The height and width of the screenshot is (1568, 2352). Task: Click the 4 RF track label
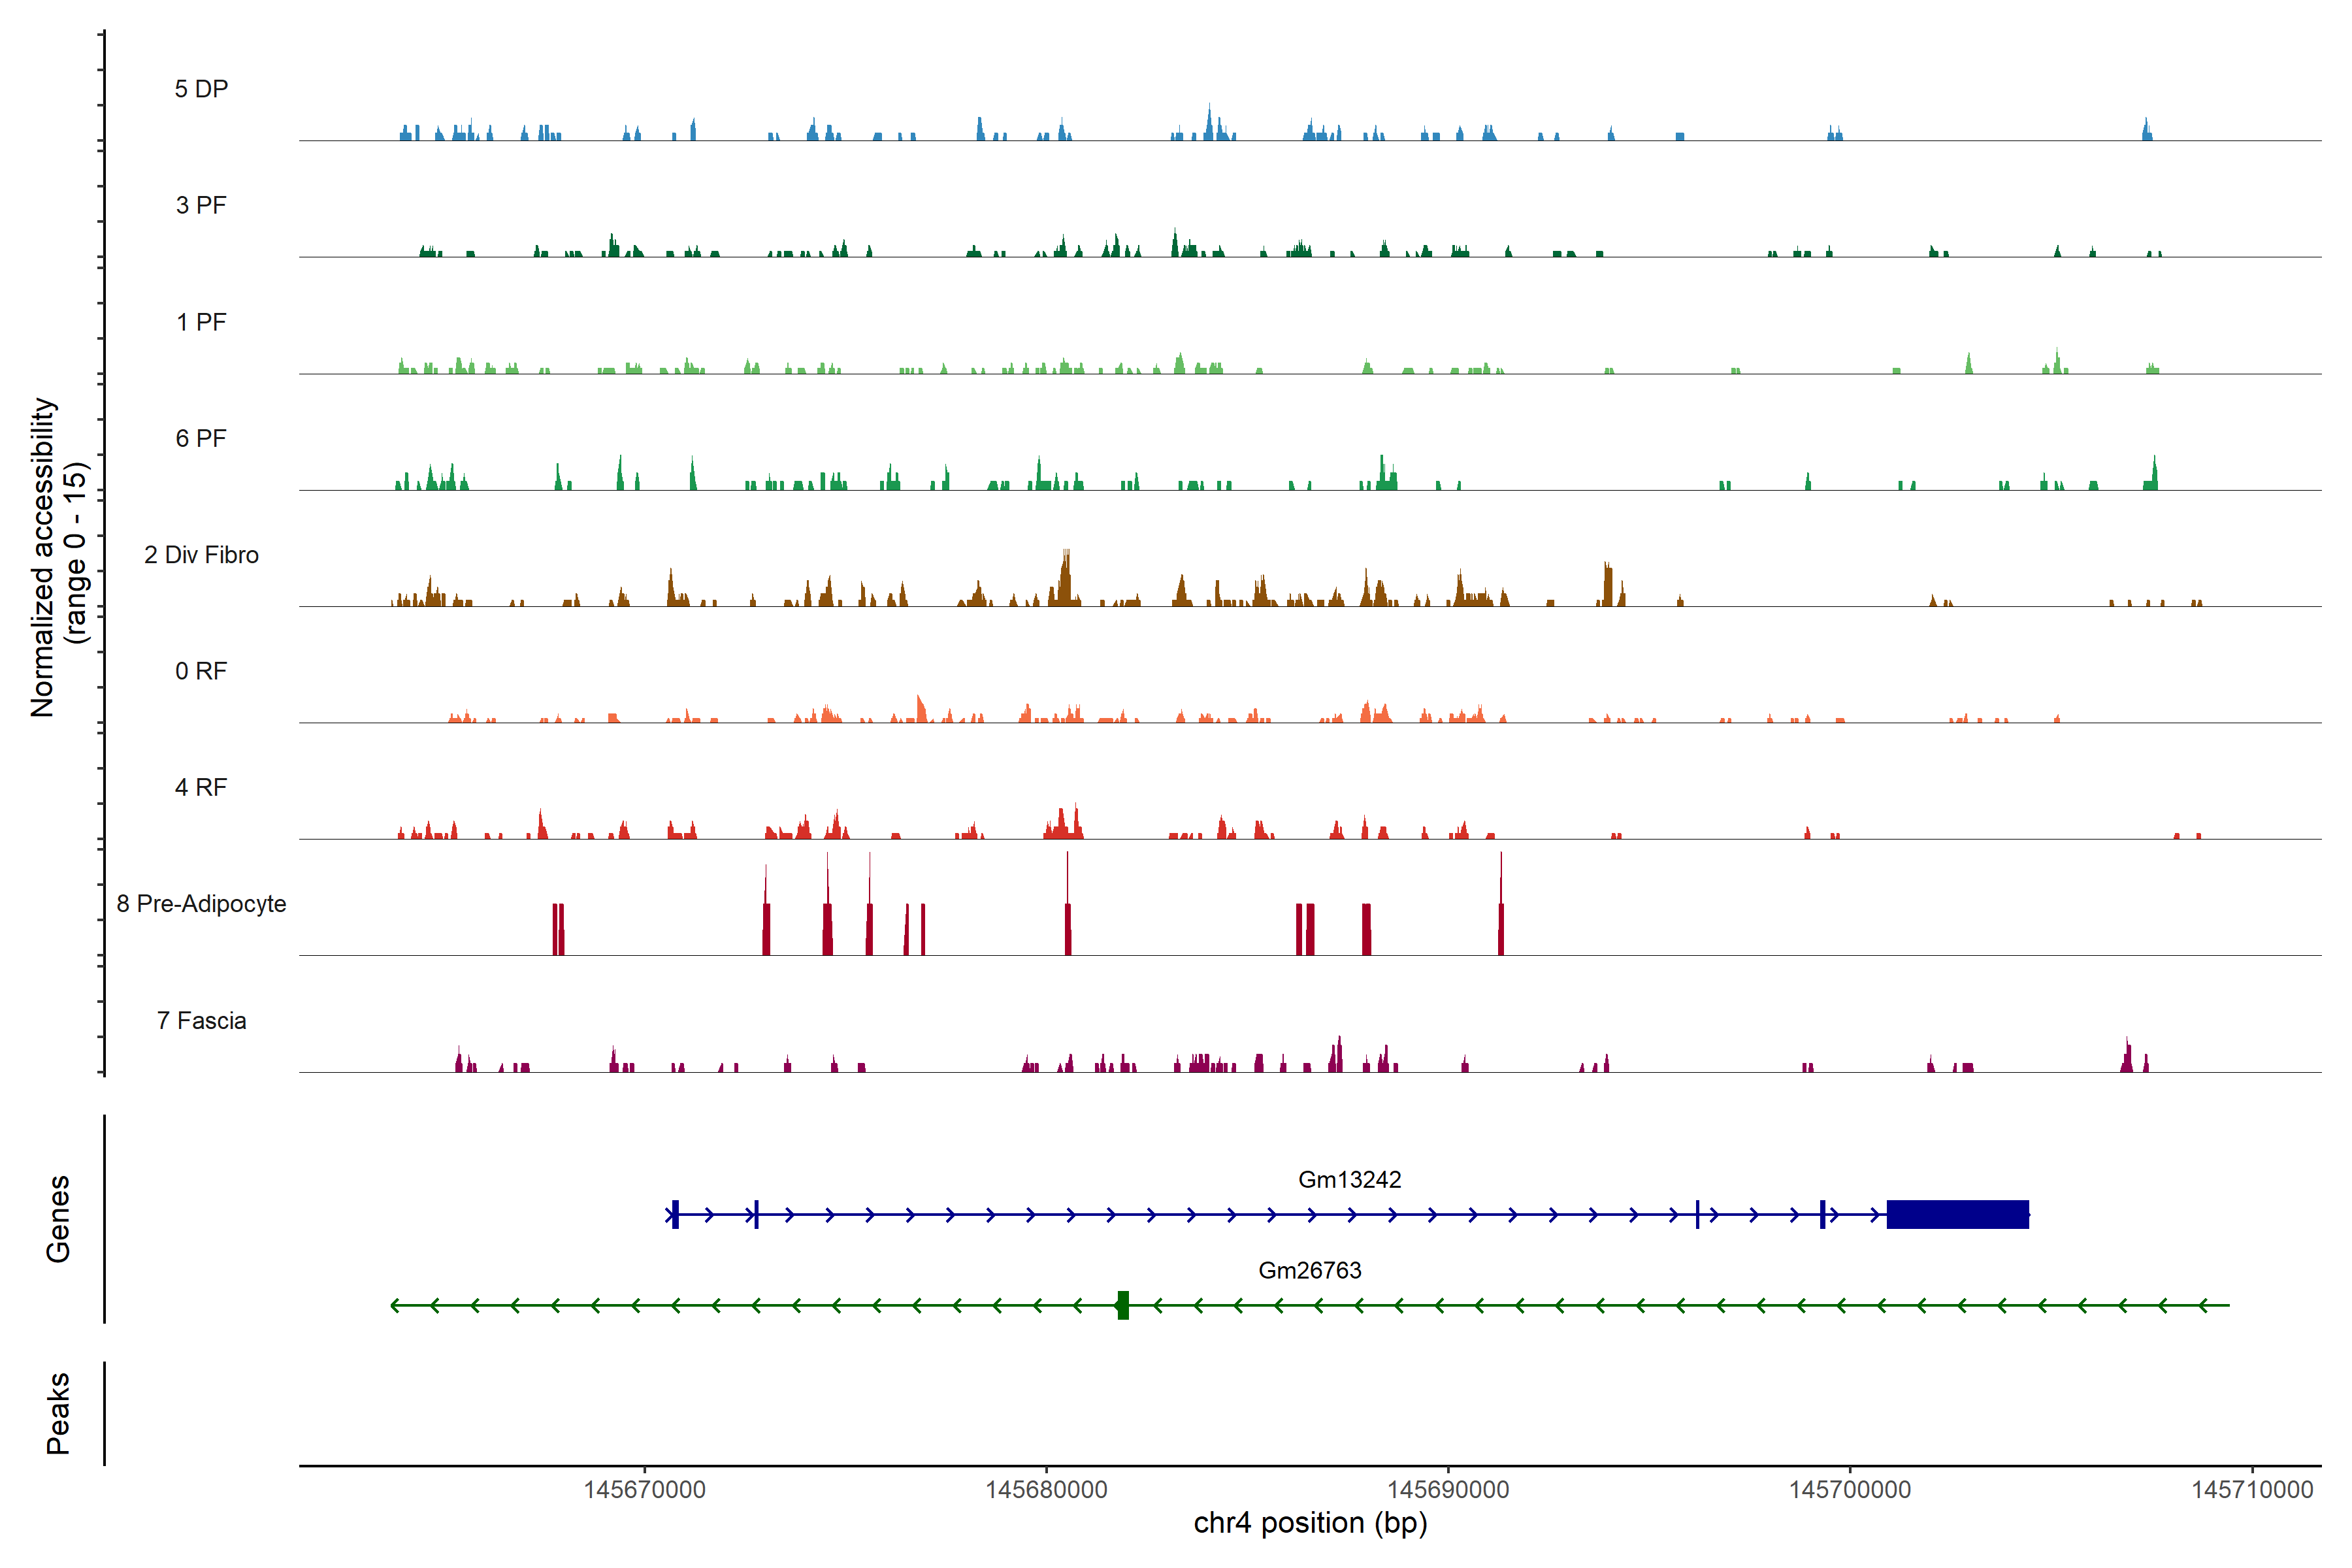coord(201,787)
